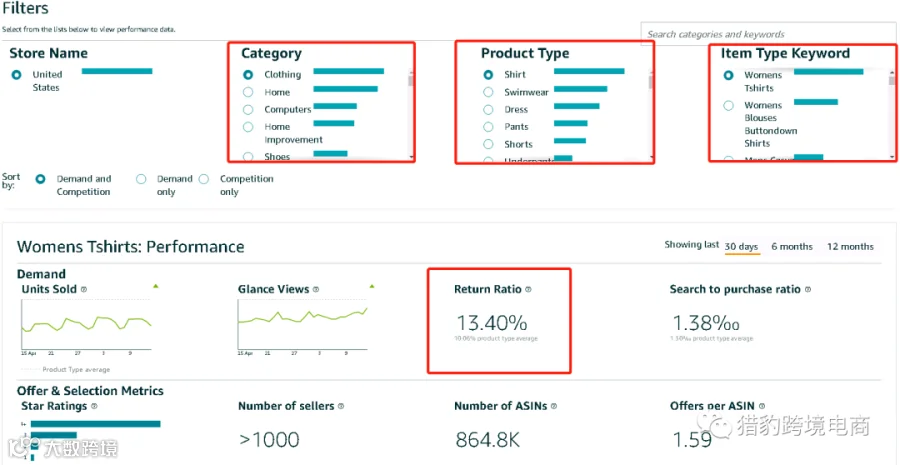
Task: Switch to the 12 months time range
Action: pyautogui.click(x=850, y=246)
